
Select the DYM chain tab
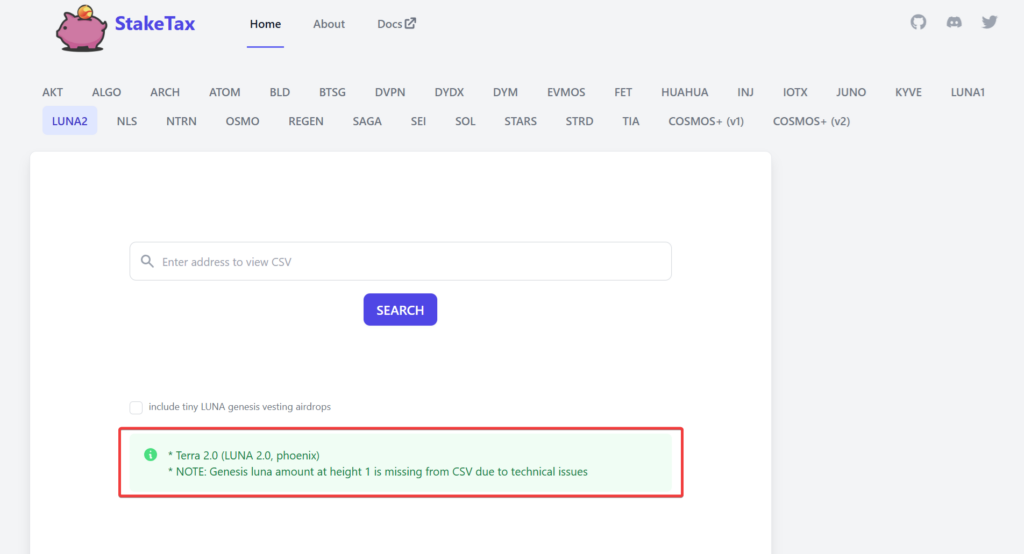pos(505,92)
